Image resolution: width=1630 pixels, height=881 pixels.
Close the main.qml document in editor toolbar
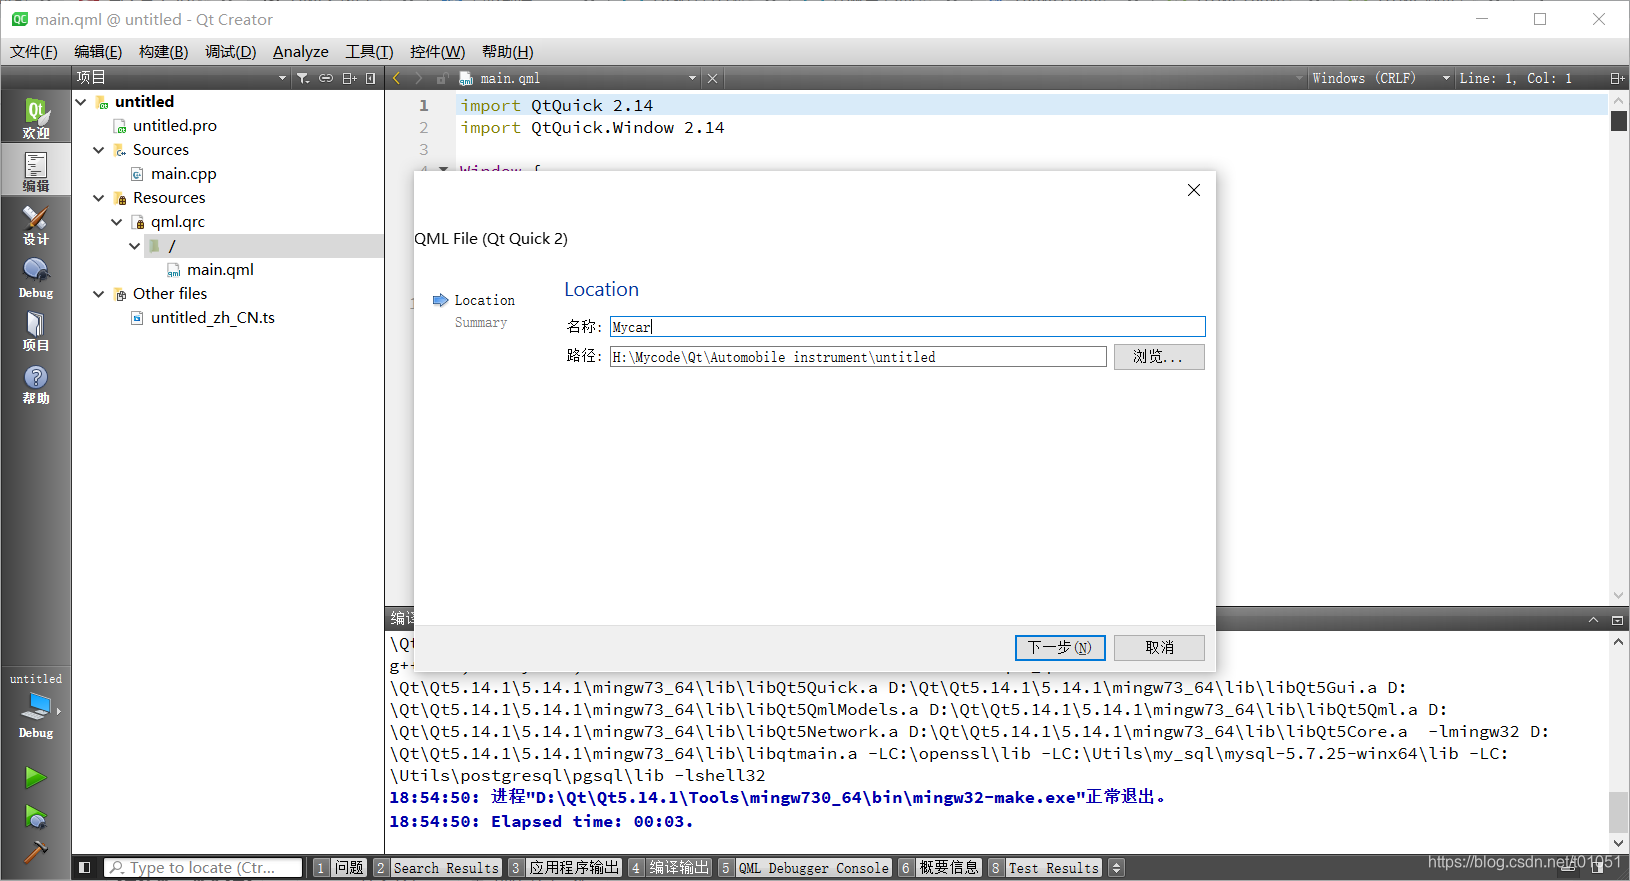click(712, 78)
